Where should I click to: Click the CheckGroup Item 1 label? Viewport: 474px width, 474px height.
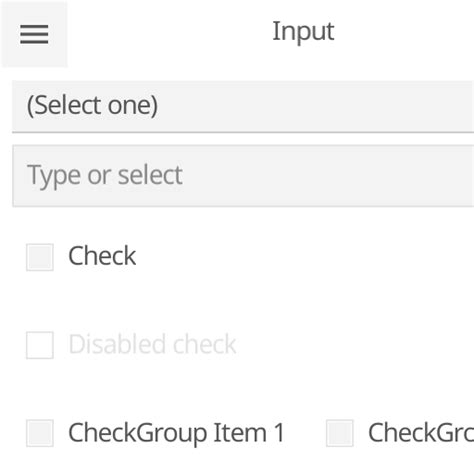176,433
